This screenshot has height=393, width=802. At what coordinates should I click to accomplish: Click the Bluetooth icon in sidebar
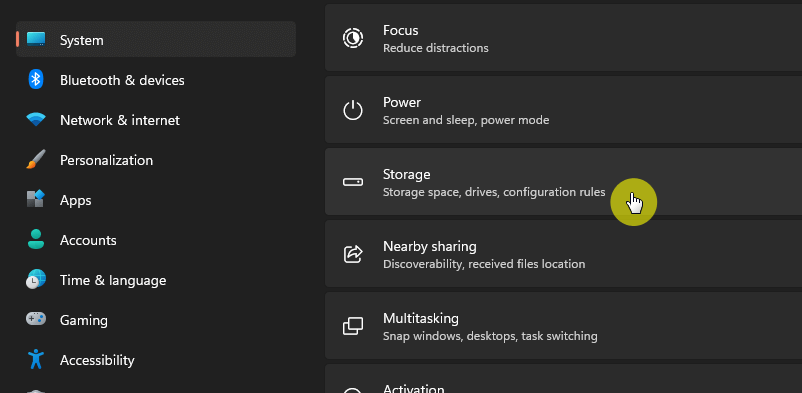pyautogui.click(x=36, y=80)
